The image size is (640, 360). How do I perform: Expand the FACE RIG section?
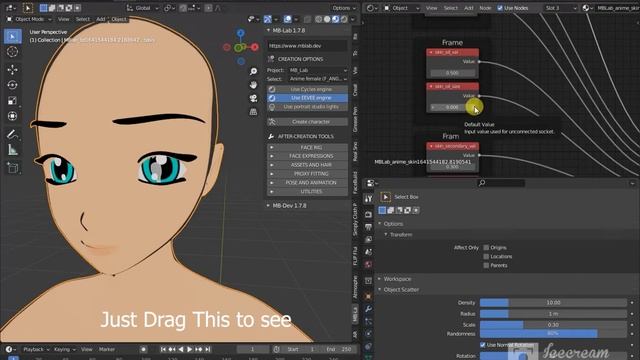point(307,147)
